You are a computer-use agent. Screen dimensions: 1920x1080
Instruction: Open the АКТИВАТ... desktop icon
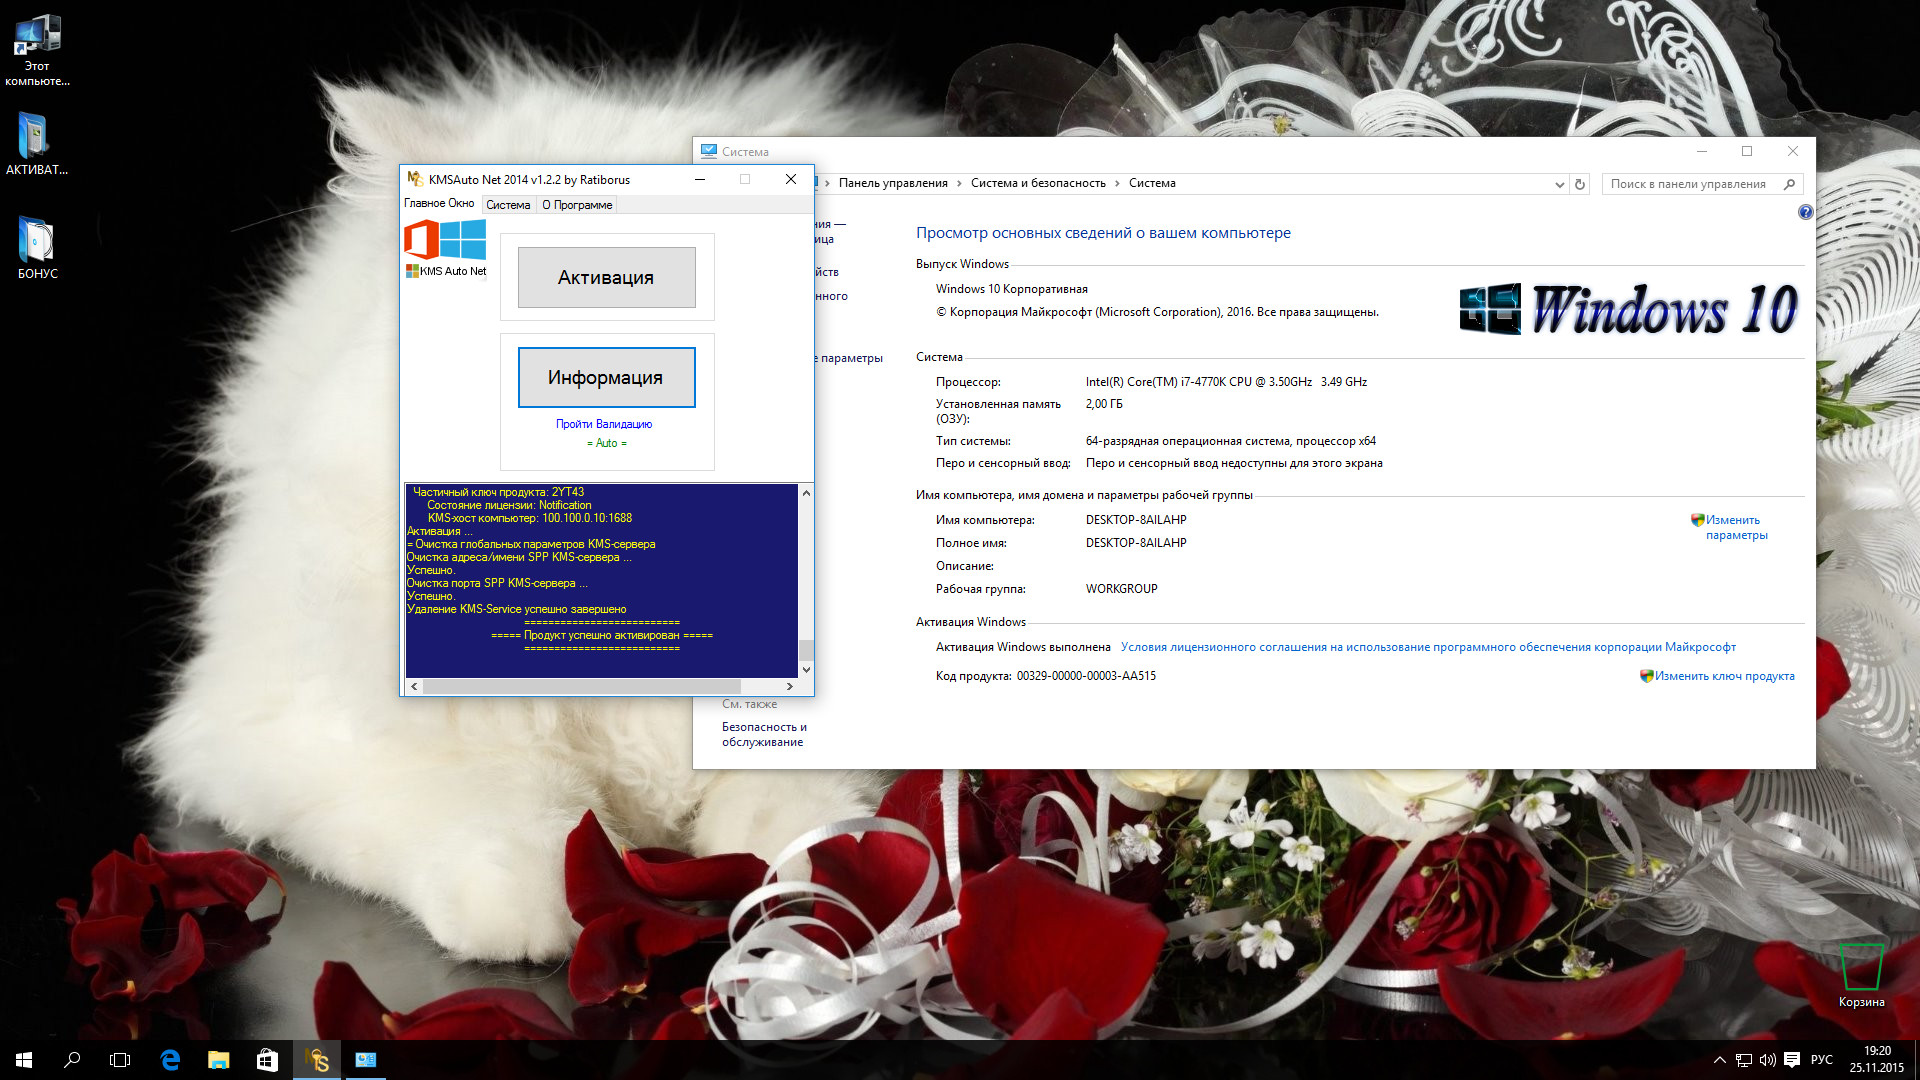click(x=37, y=143)
